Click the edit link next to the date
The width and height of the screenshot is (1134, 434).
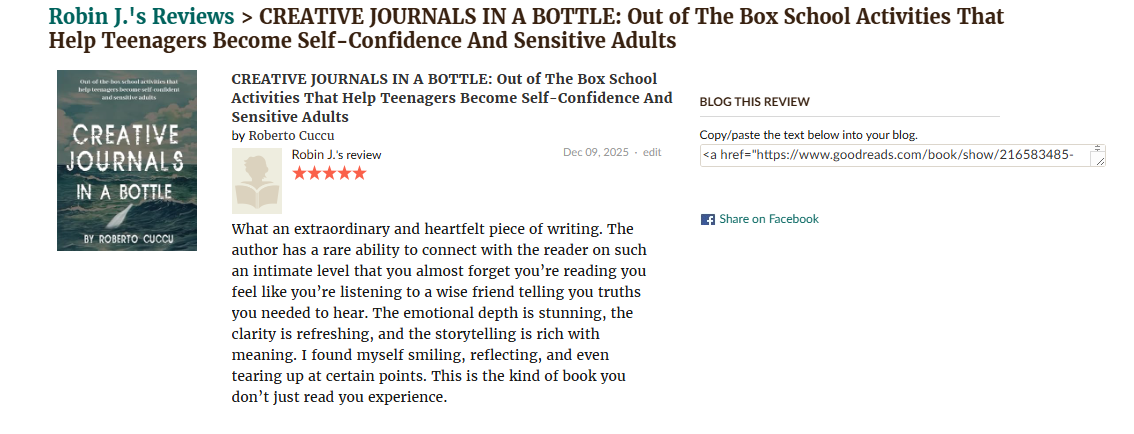(652, 152)
